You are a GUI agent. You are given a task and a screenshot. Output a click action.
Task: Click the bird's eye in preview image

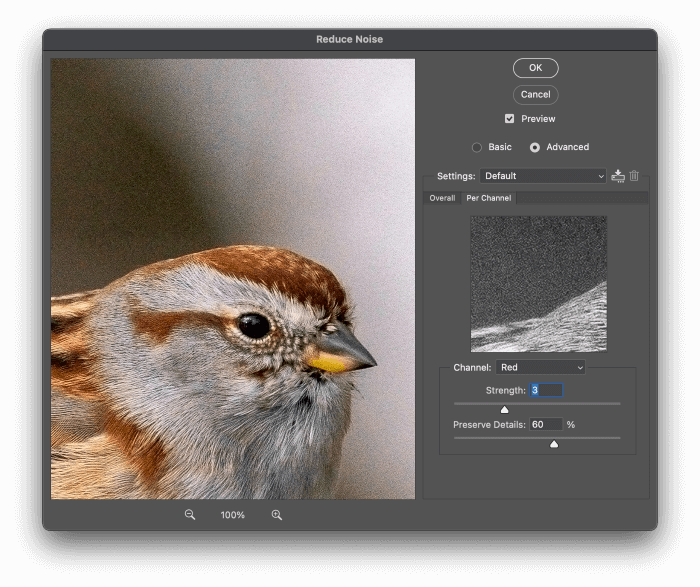(x=253, y=325)
